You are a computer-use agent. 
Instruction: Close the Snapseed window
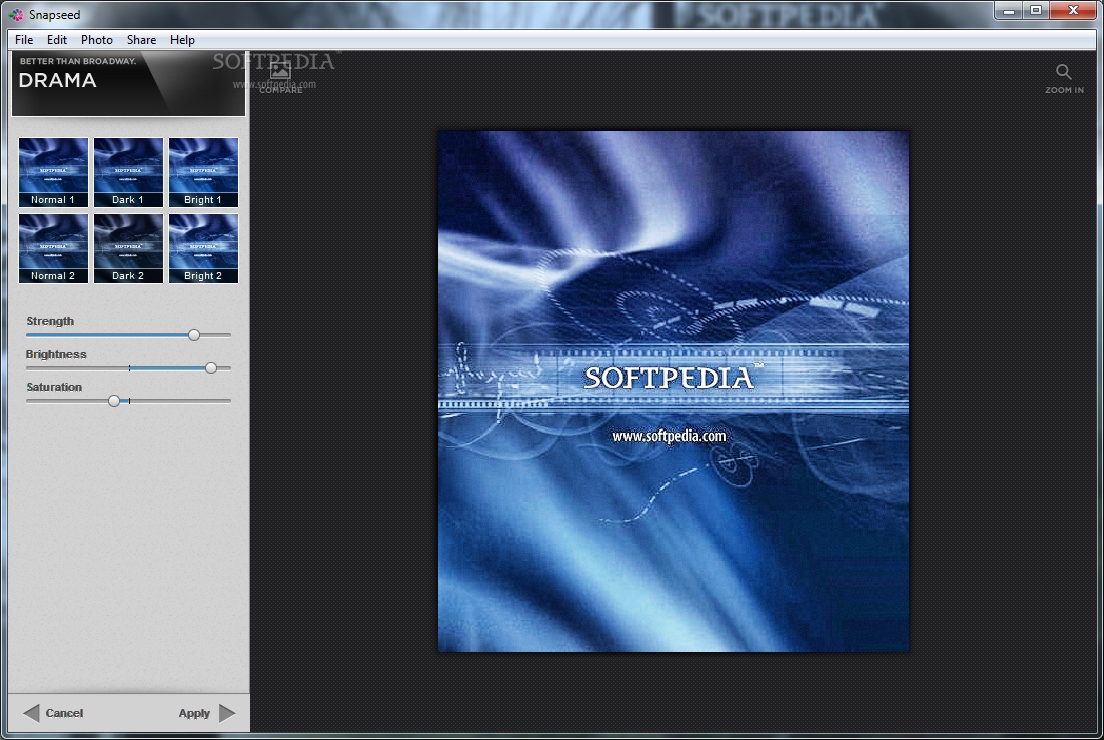(1073, 11)
